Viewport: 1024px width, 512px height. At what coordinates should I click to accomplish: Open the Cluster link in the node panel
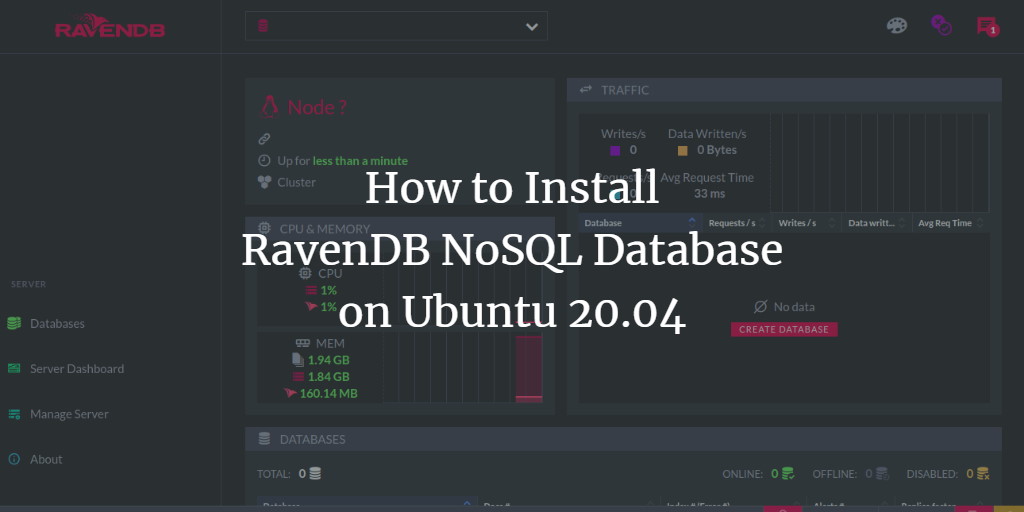point(296,182)
